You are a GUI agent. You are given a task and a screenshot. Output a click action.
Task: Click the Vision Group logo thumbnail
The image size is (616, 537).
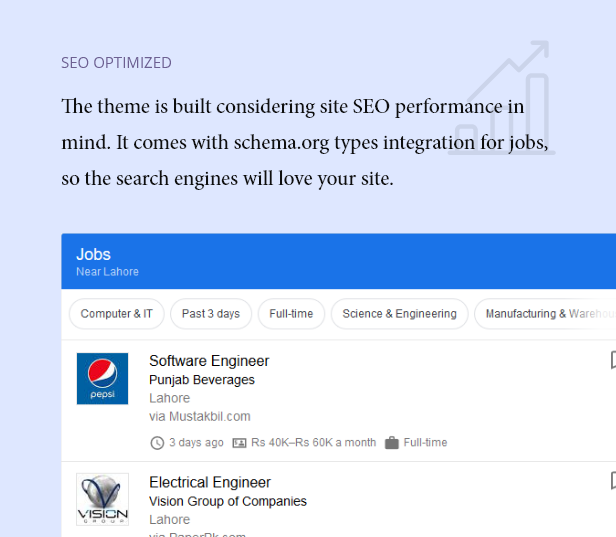point(102,499)
